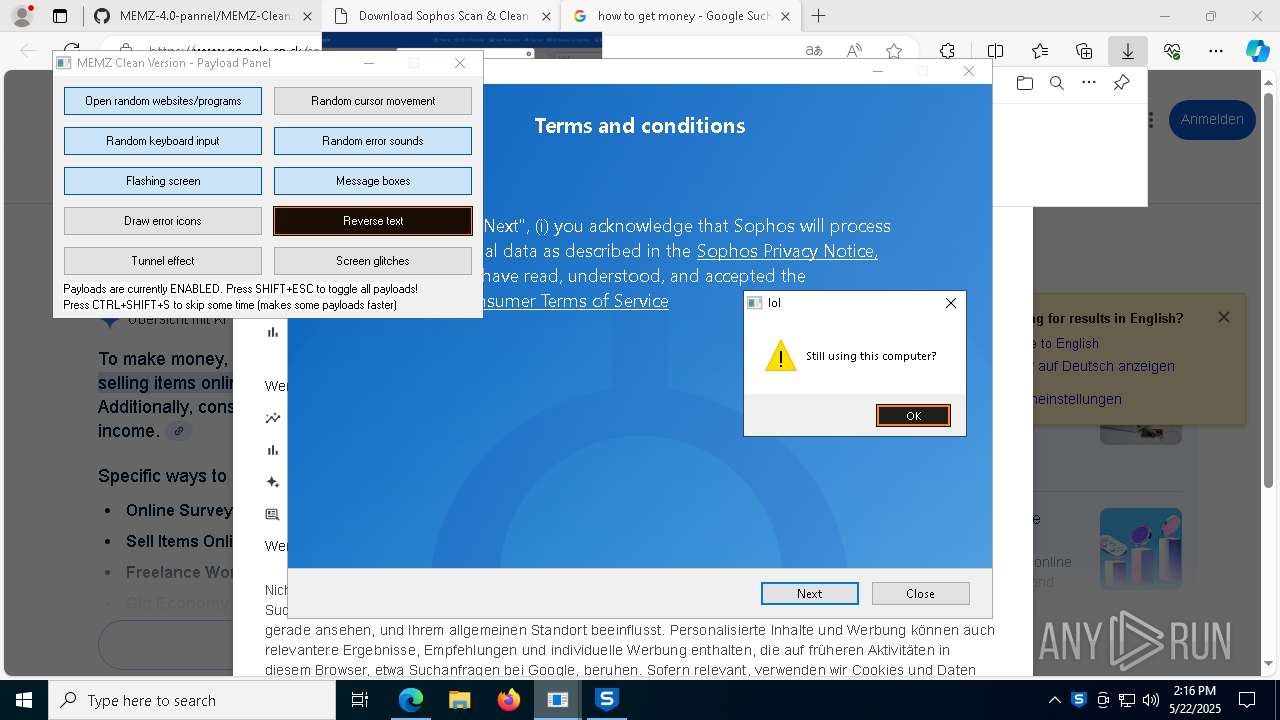Expand hidden system tray icons chevron
1280x720 pixels.
1054,700
